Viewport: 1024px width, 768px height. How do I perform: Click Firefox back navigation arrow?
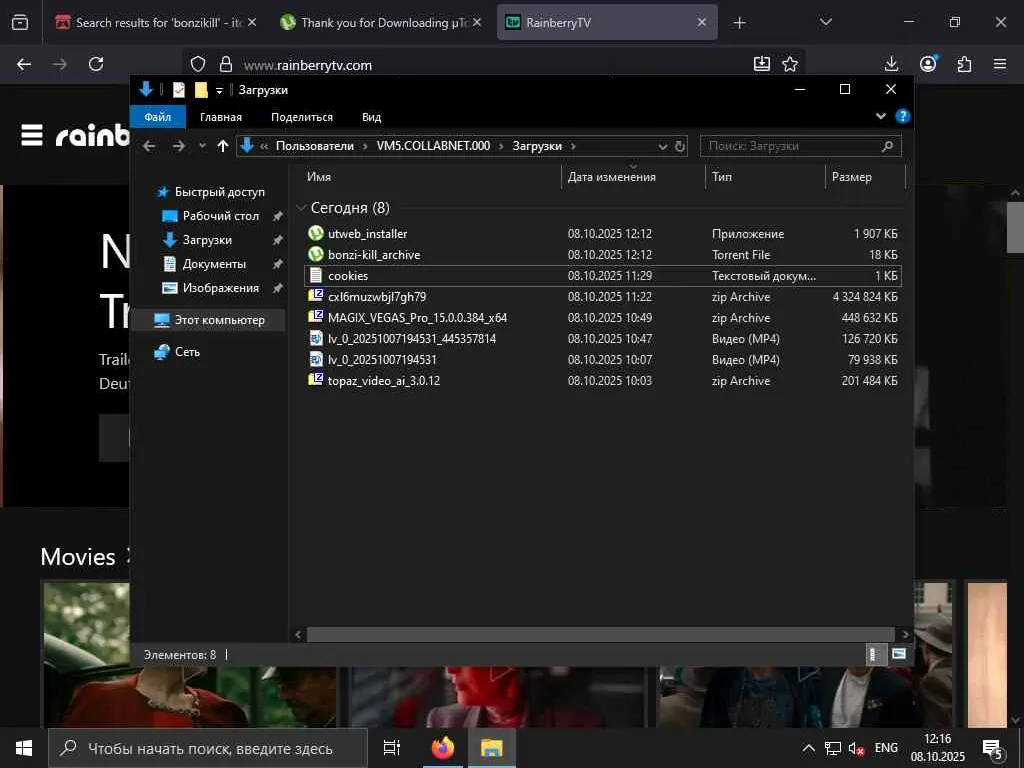pyautogui.click(x=24, y=64)
